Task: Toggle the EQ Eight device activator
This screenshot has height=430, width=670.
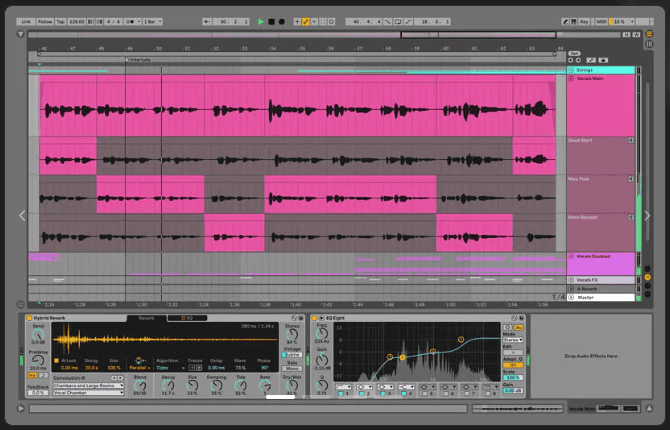Action: 314,318
